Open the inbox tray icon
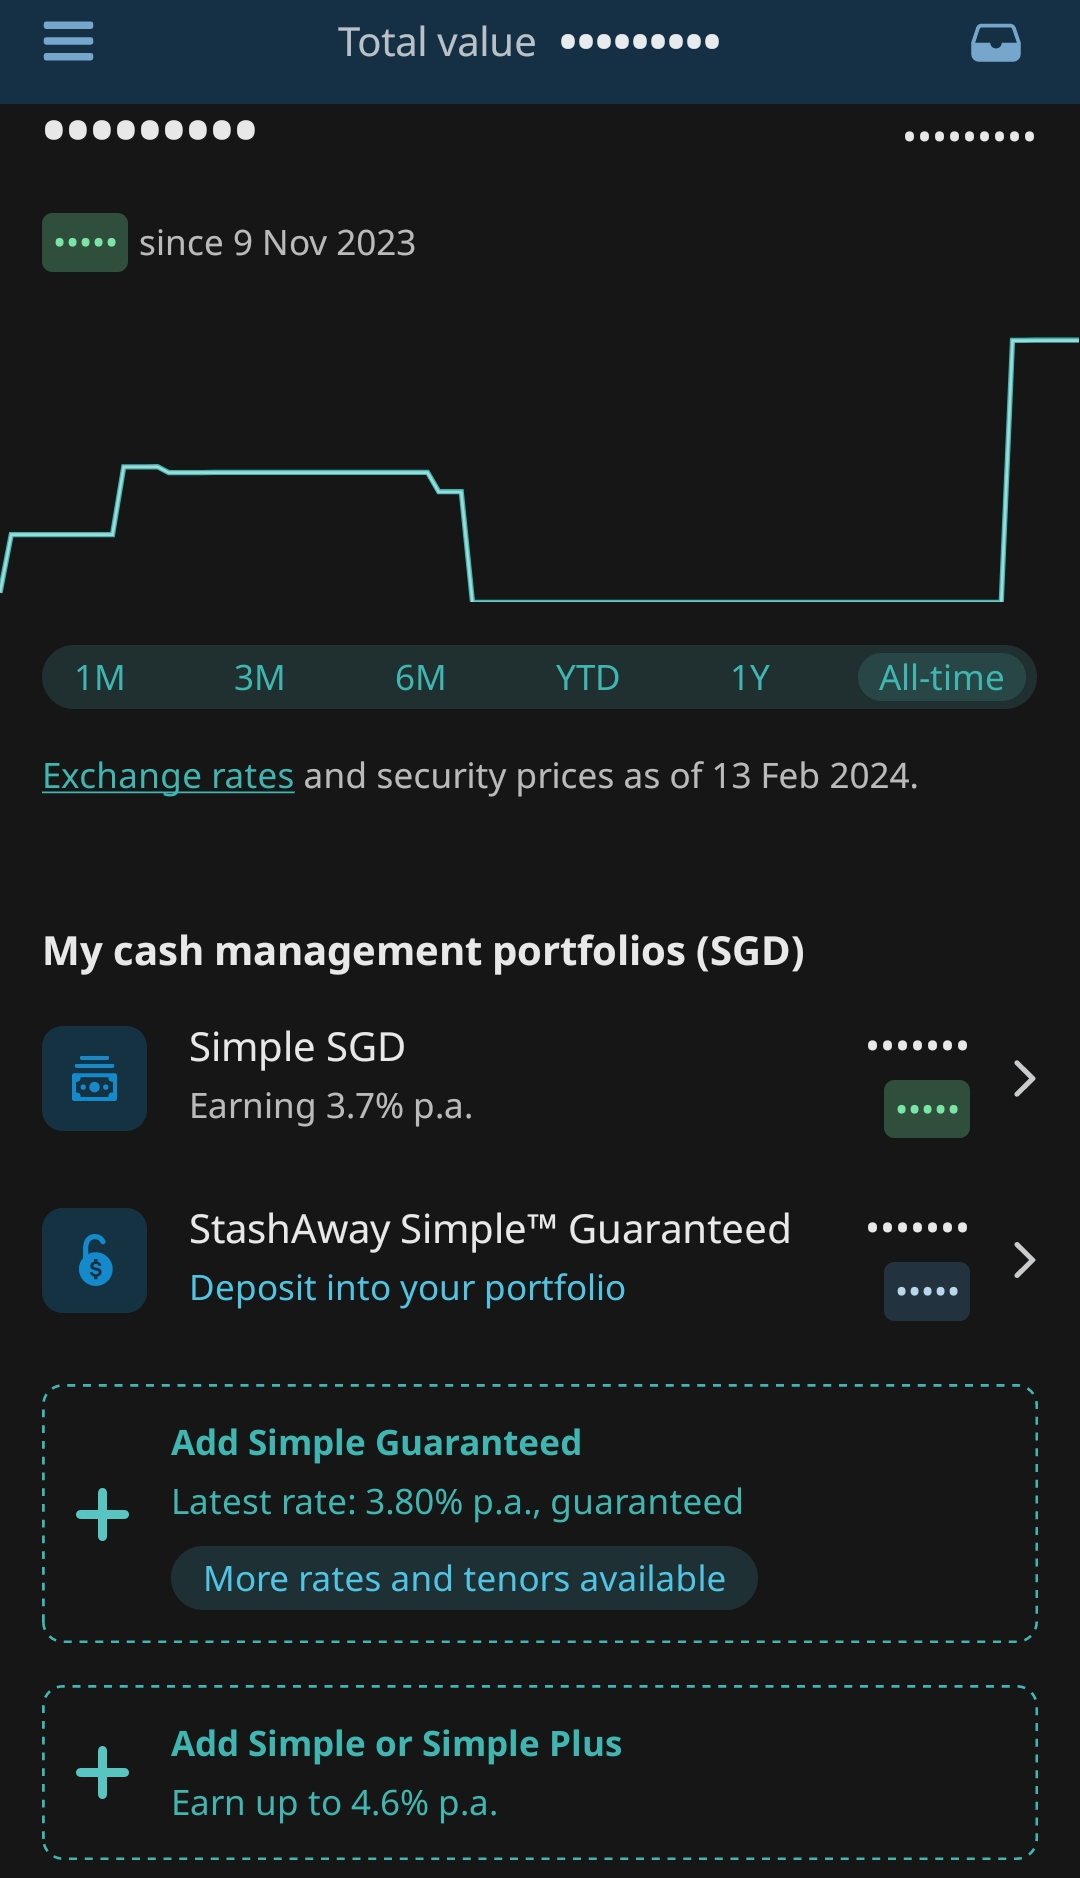Viewport: 1080px width, 1878px height. (x=996, y=43)
